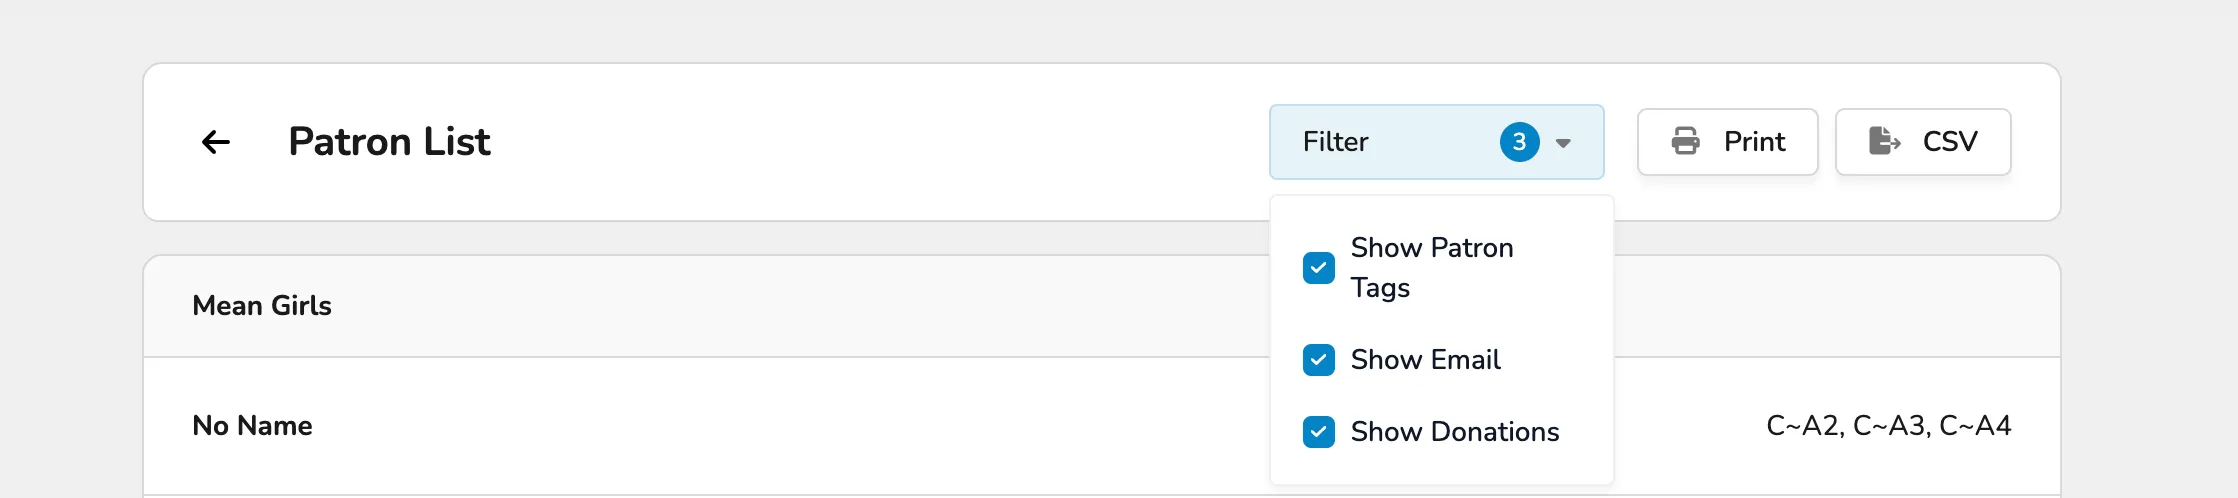Select the Show Patron Tags label text
The image size is (2238, 498).
(x=1432, y=268)
